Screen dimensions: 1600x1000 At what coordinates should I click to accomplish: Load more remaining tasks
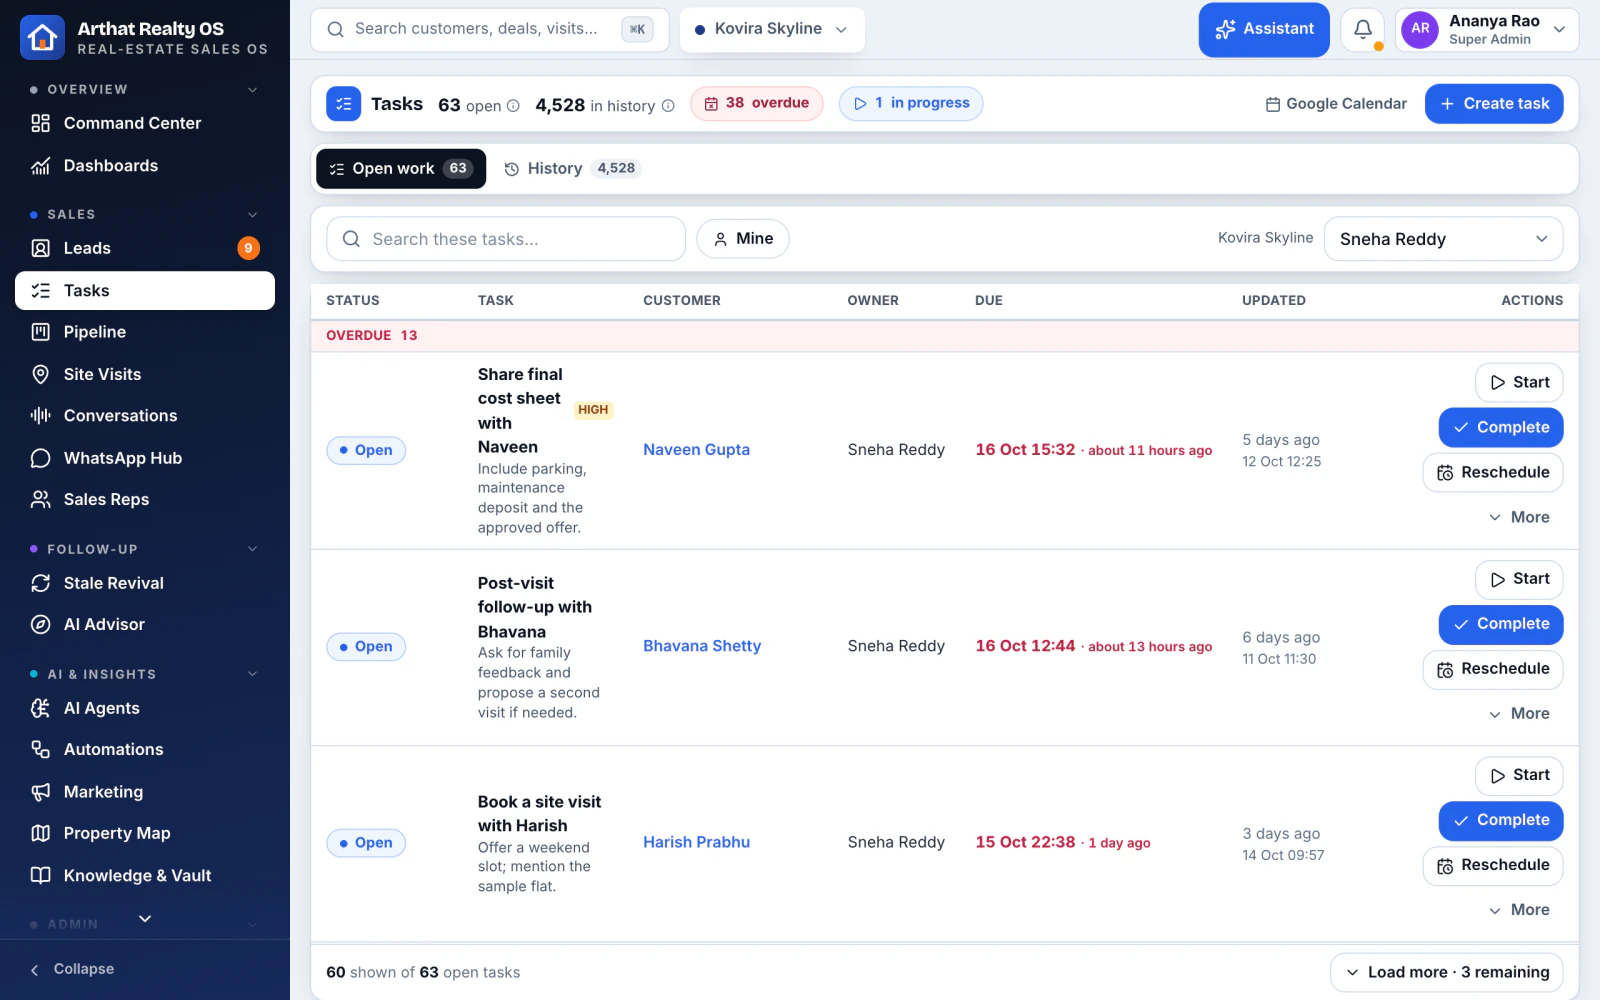pos(1447,972)
